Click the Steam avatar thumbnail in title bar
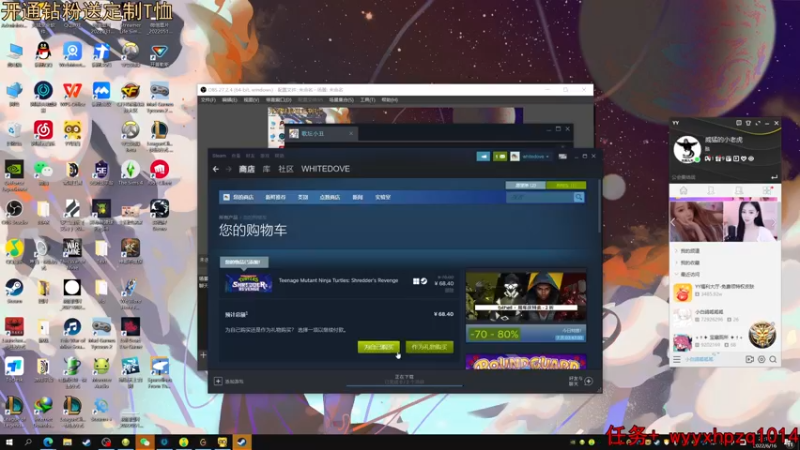800x450 pixels. 515,157
